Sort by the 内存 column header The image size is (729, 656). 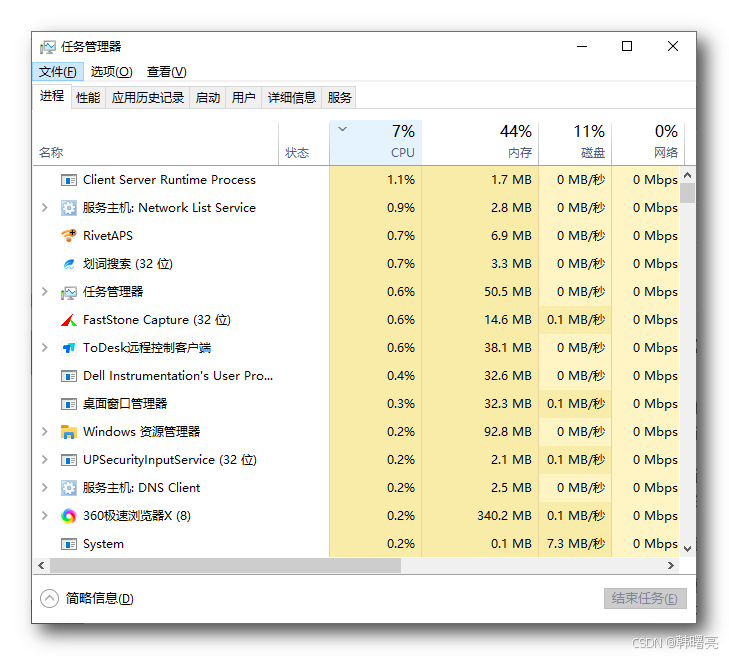tap(480, 142)
